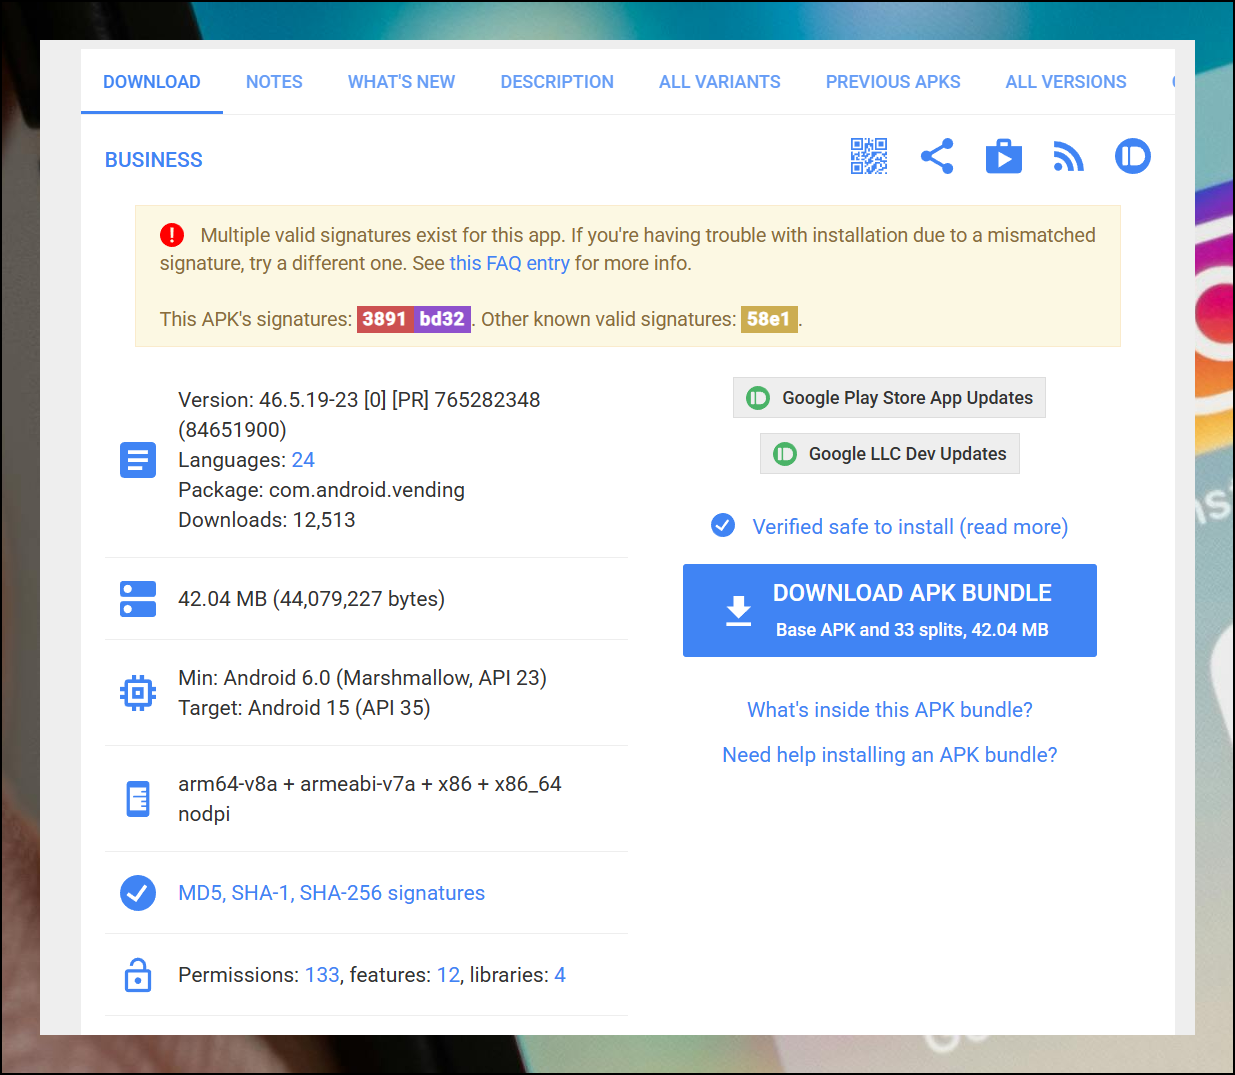Click the version details document icon
The image size is (1235, 1075).
(x=138, y=460)
